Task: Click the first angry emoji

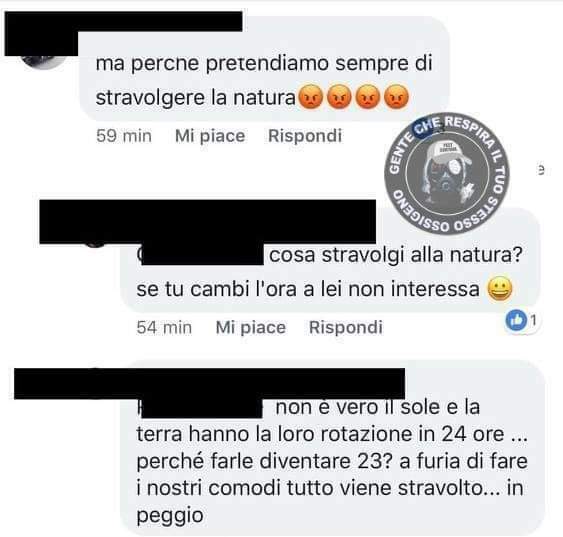Action: click(x=311, y=97)
